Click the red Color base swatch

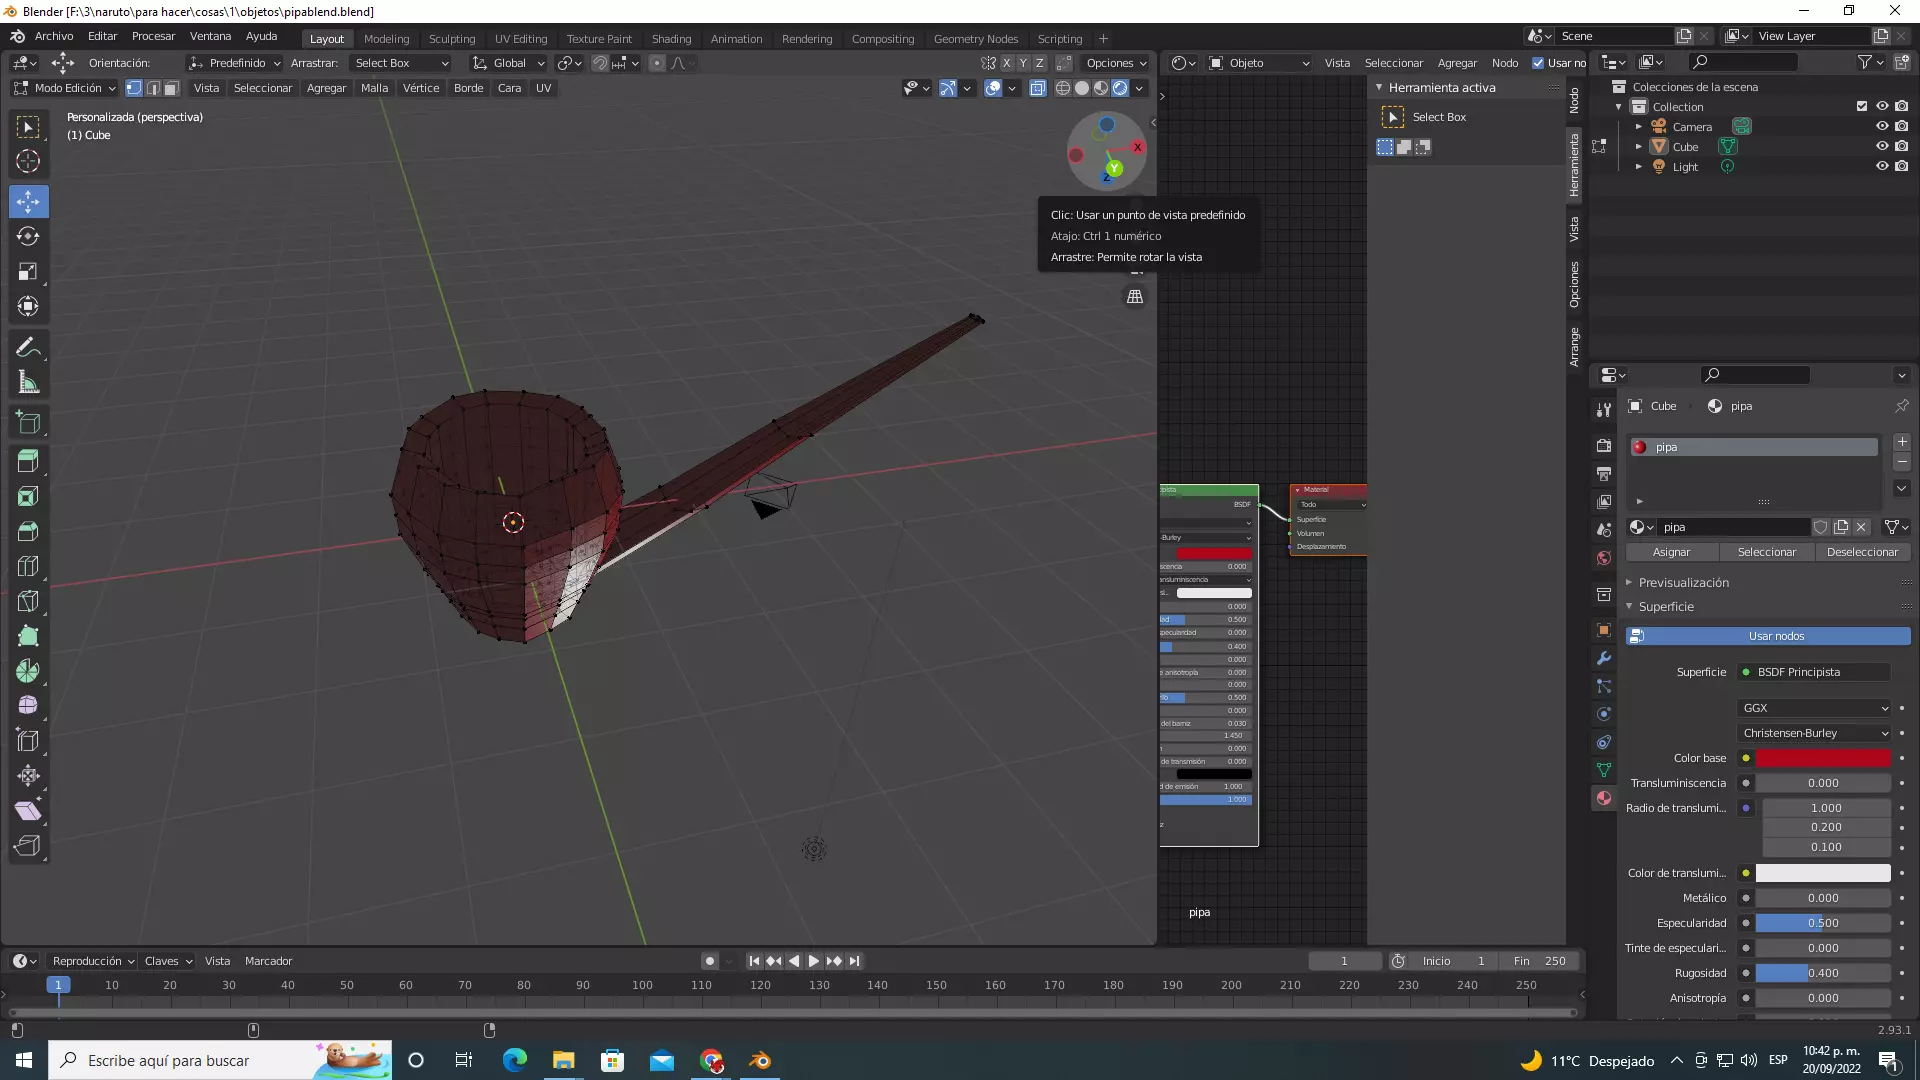coord(1822,758)
